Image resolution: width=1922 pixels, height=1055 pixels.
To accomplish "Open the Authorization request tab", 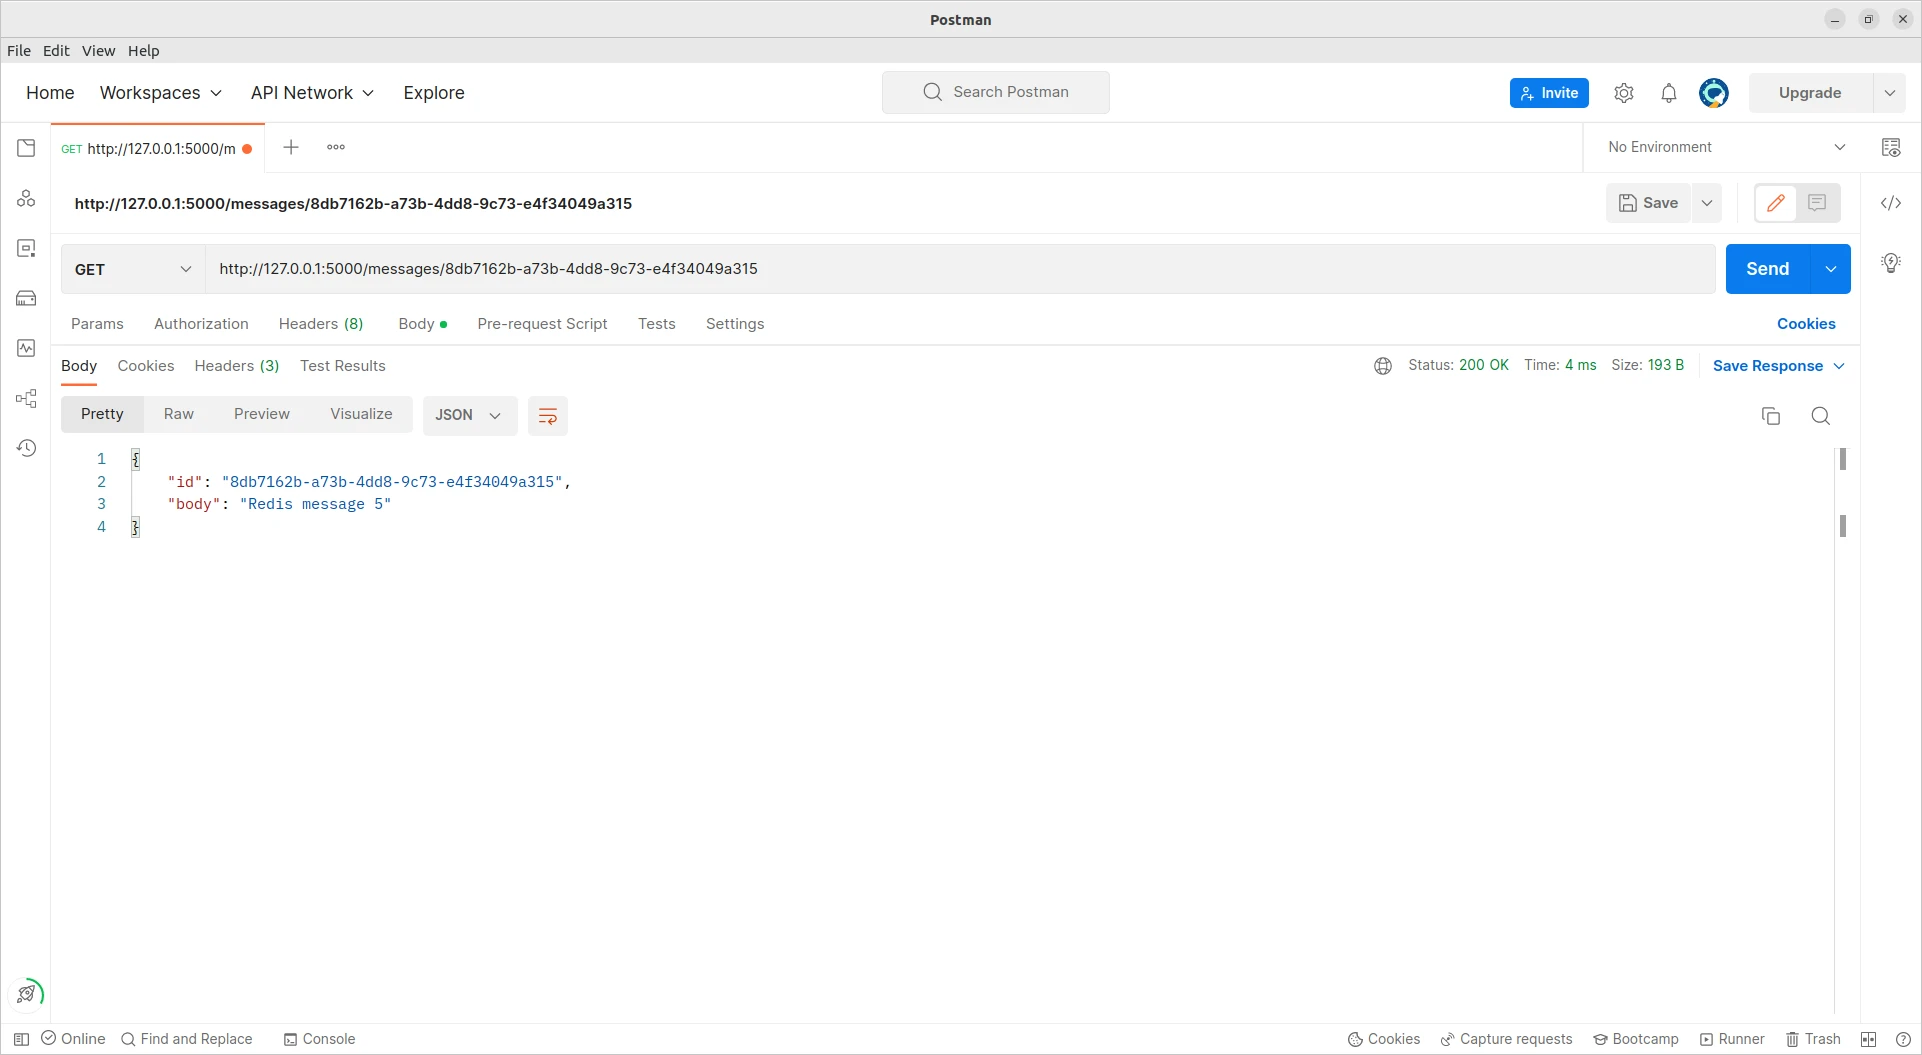I will pos(201,324).
